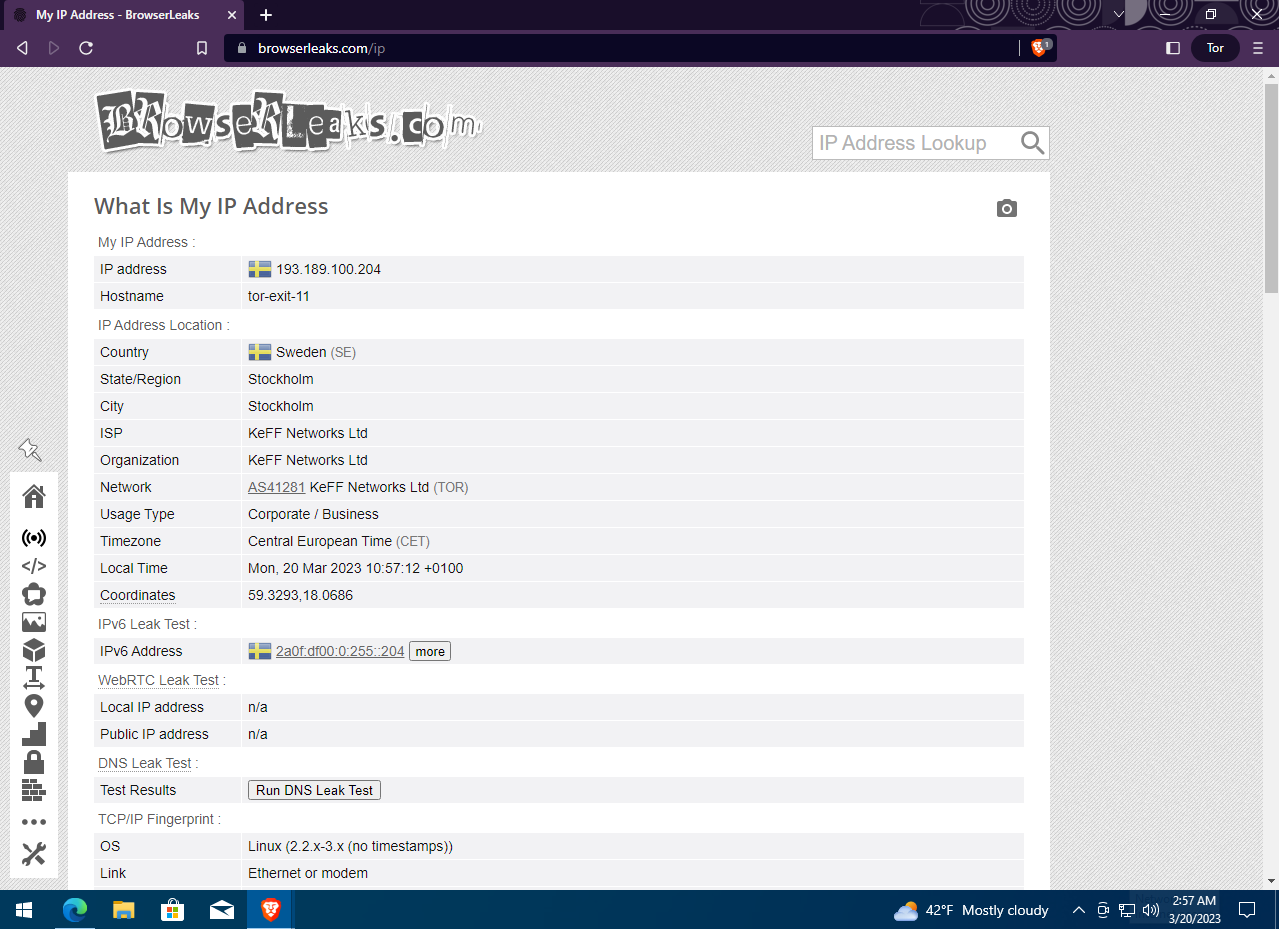This screenshot has height=929, width=1279.
Task: View site information via the address-bar padlock
Action: coord(240,48)
